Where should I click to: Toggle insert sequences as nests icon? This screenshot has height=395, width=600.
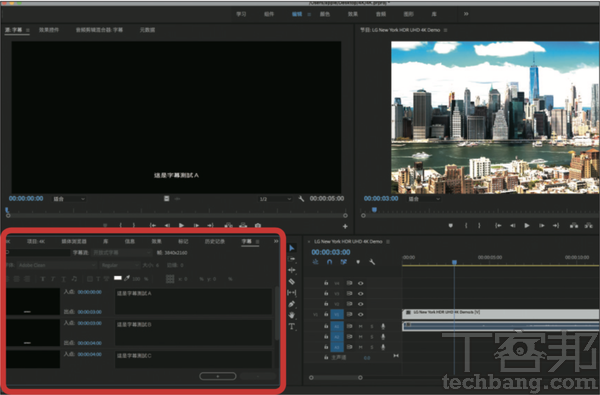315,262
